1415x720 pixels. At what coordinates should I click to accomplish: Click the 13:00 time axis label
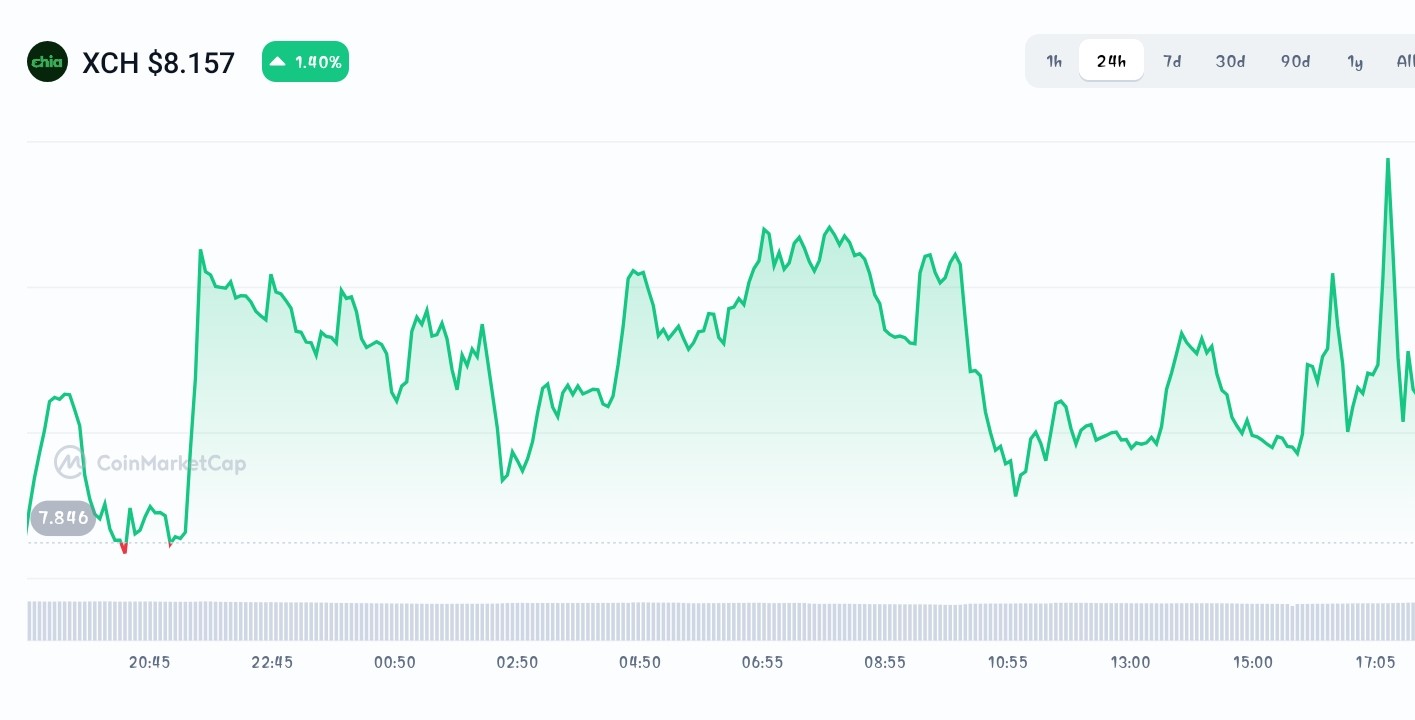coord(1130,662)
